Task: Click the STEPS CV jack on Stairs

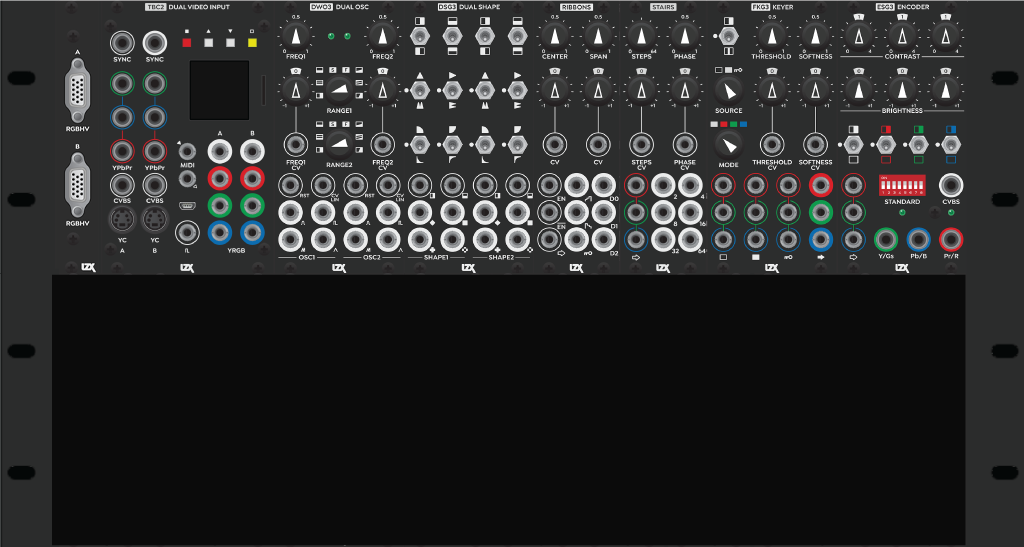Action: click(x=641, y=143)
